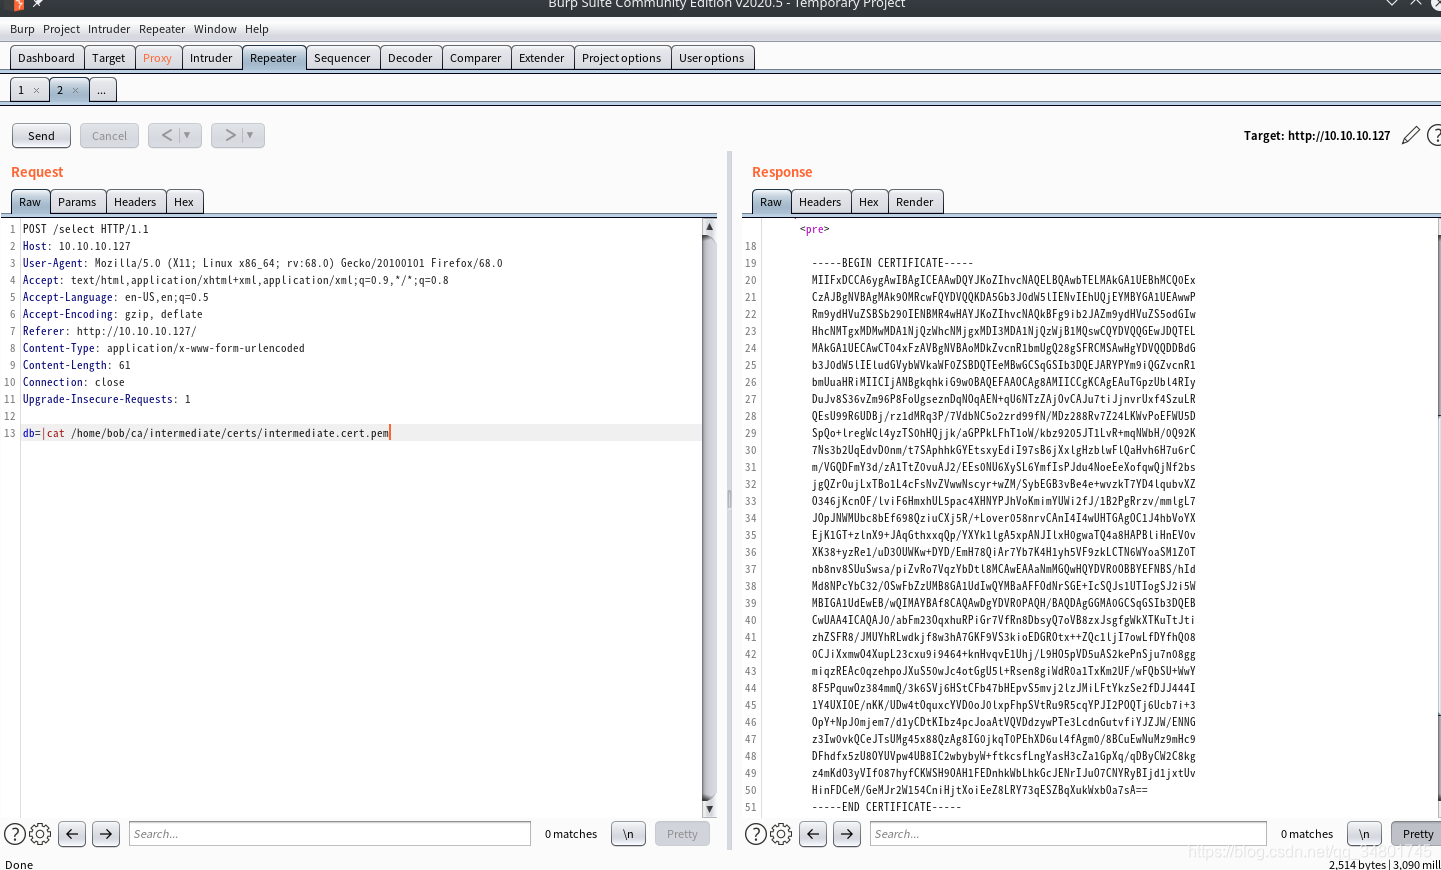Show response Raw view

[771, 202]
